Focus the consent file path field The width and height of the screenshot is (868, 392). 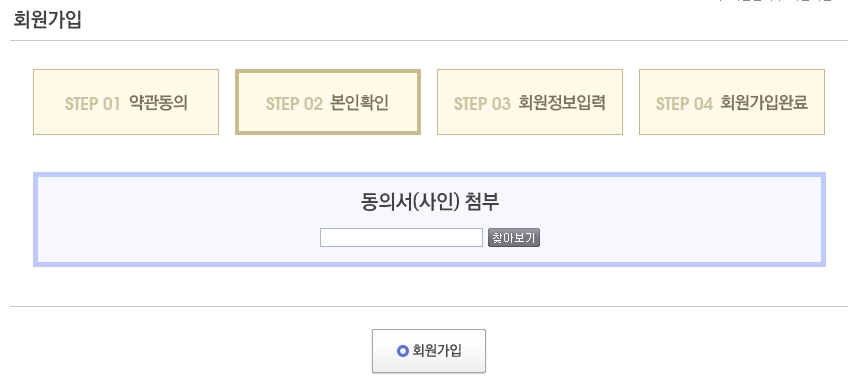[401, 238]
